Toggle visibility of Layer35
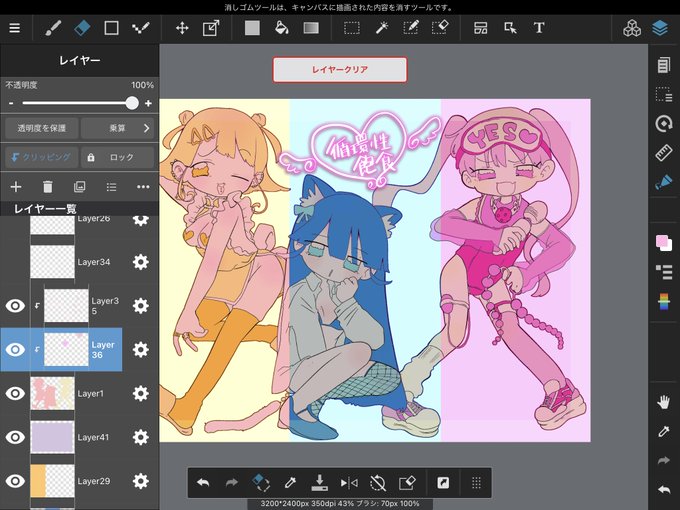Screen dimensions: 680x510 [15, 306]
